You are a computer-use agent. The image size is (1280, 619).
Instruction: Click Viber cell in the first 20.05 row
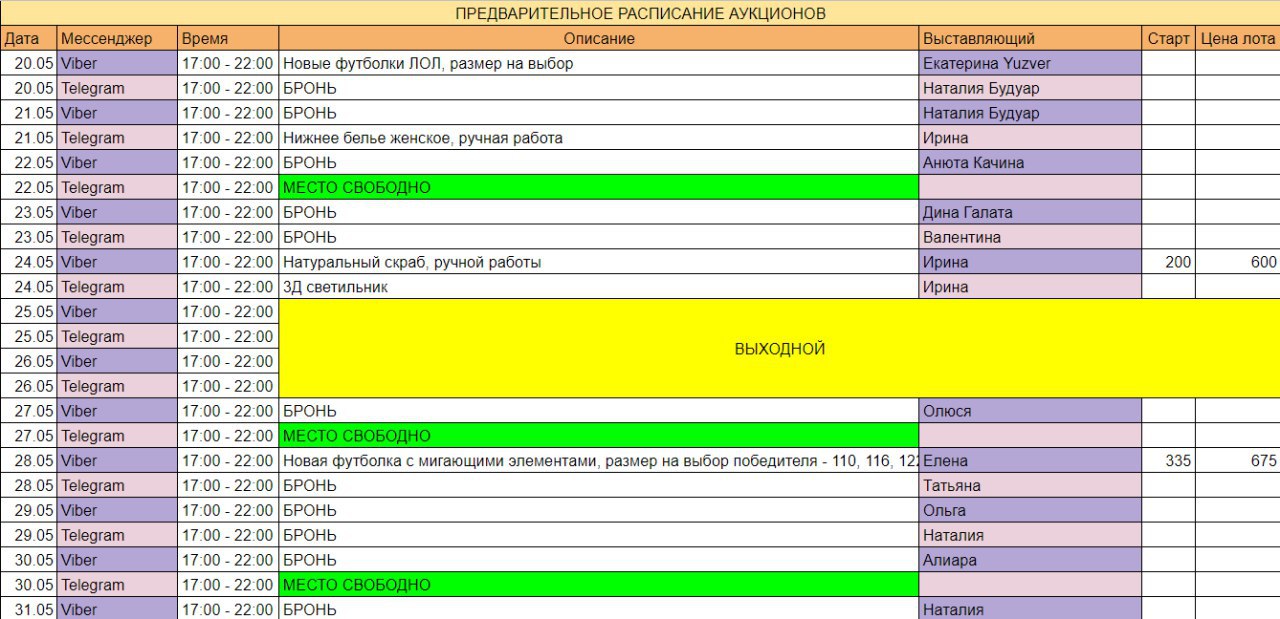tap(118, 63)
